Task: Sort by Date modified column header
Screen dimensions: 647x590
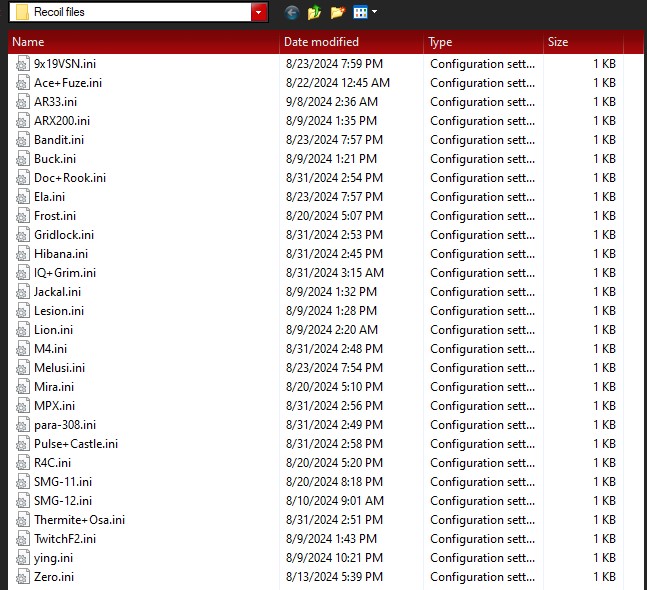Action: click(x=352, y=42)
